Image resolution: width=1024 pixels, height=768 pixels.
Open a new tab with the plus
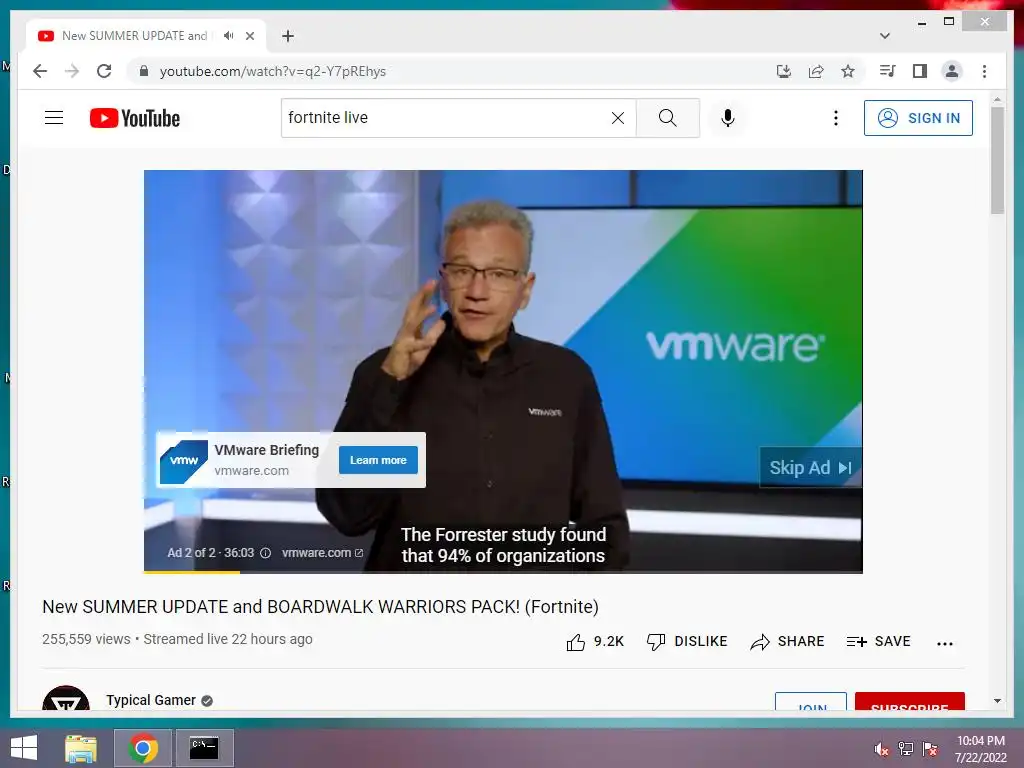[x=288, y=36]
